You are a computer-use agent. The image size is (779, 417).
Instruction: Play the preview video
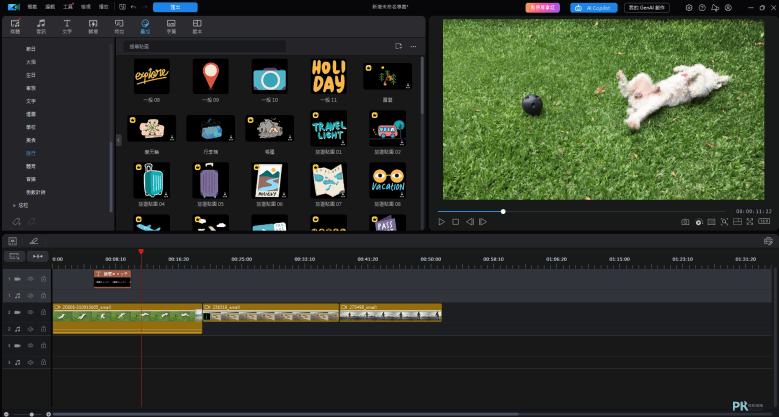[x=442, y=222]
